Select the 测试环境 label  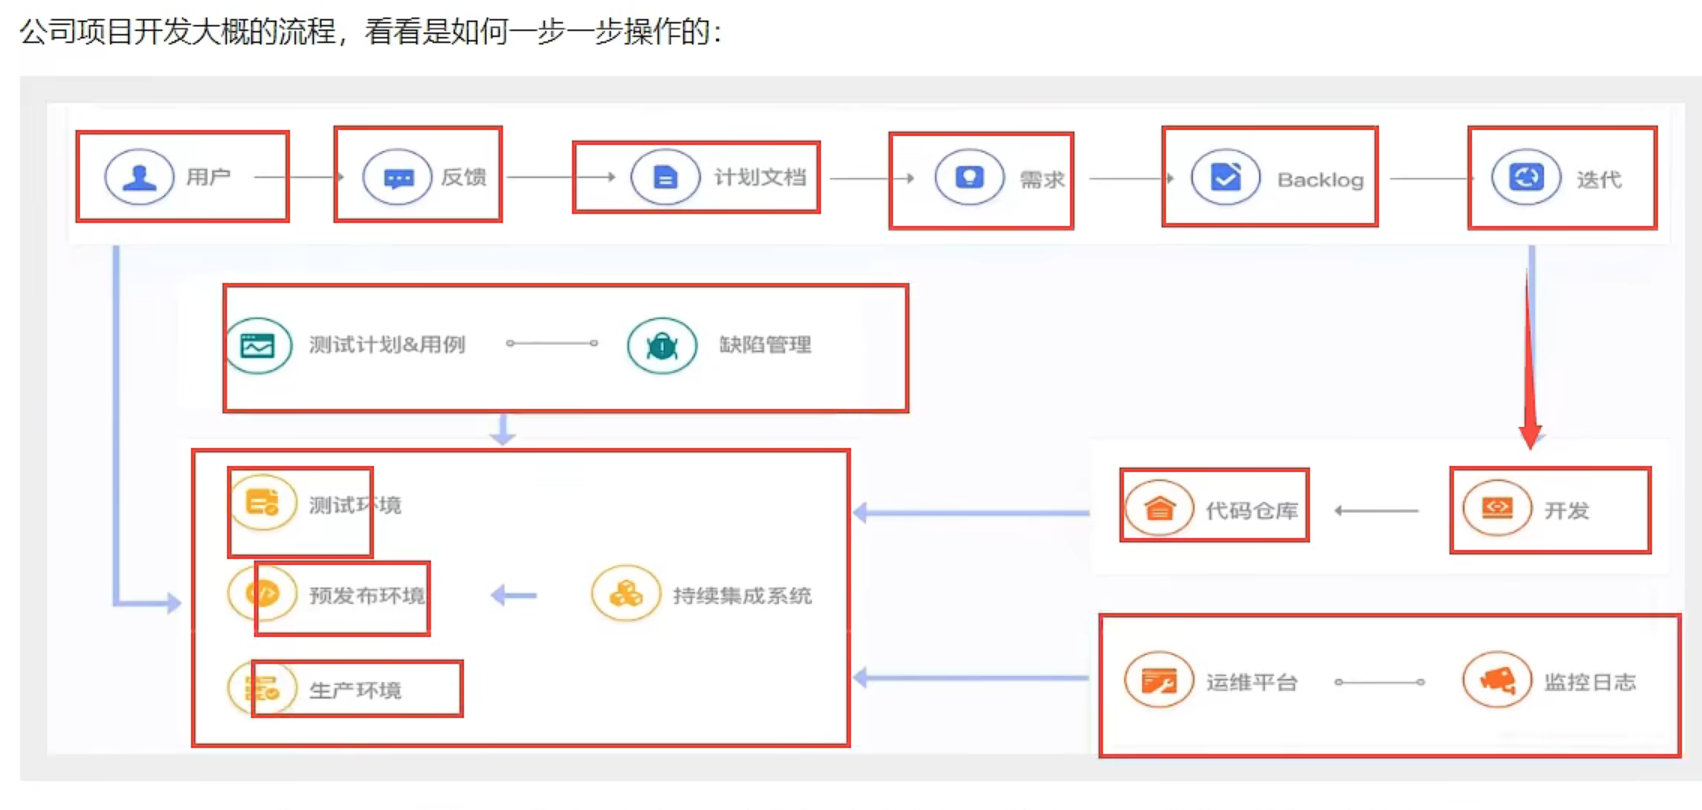355,505
